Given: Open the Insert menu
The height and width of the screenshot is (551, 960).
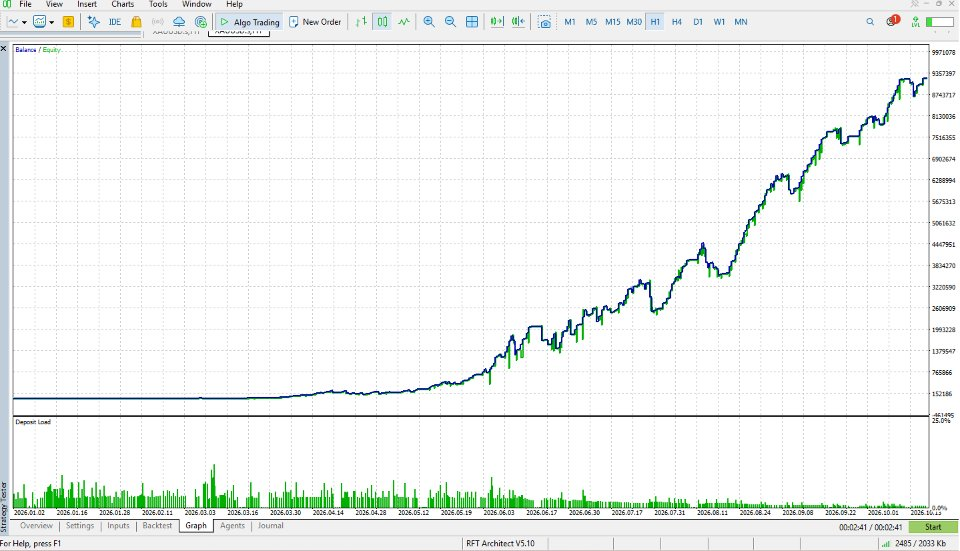Looking at the screenshot, I should [x=87, y=4].
